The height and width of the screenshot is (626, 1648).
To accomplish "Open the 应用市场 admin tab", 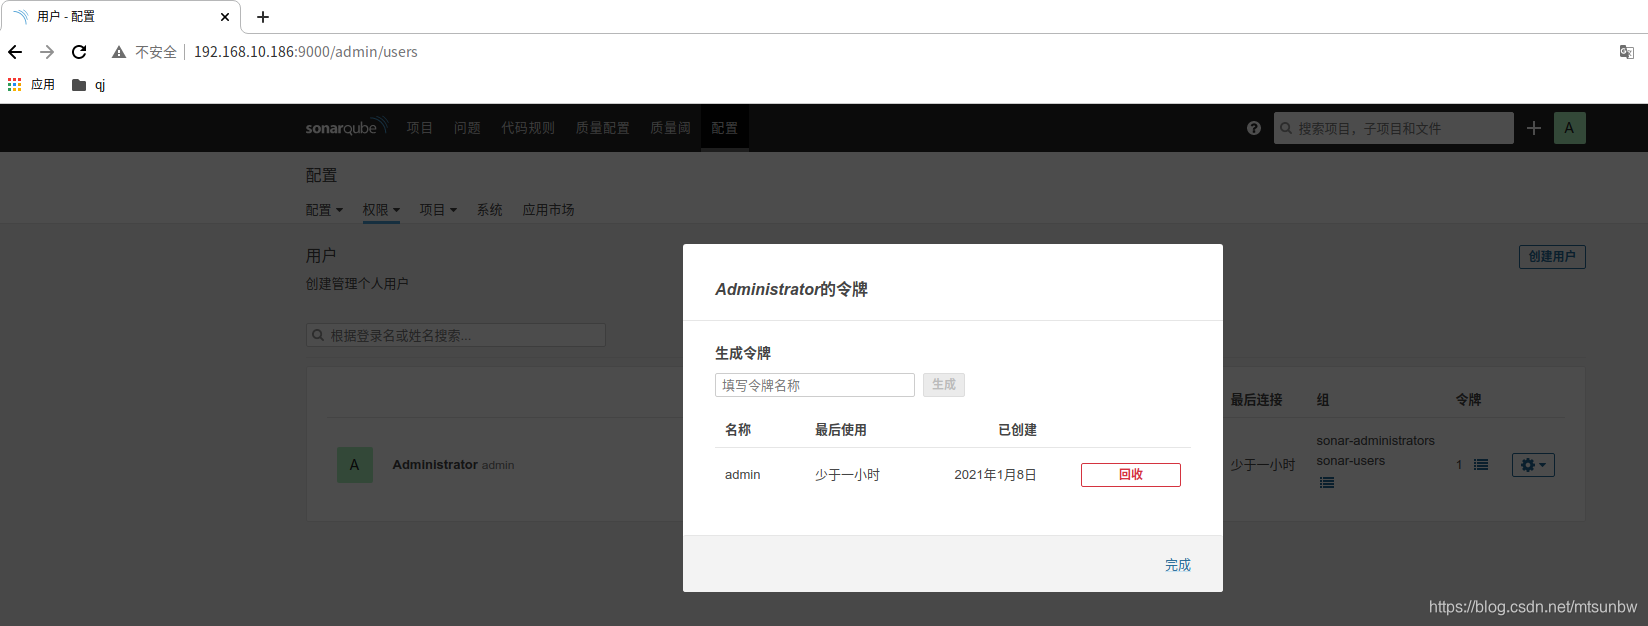I will (548, 210).
